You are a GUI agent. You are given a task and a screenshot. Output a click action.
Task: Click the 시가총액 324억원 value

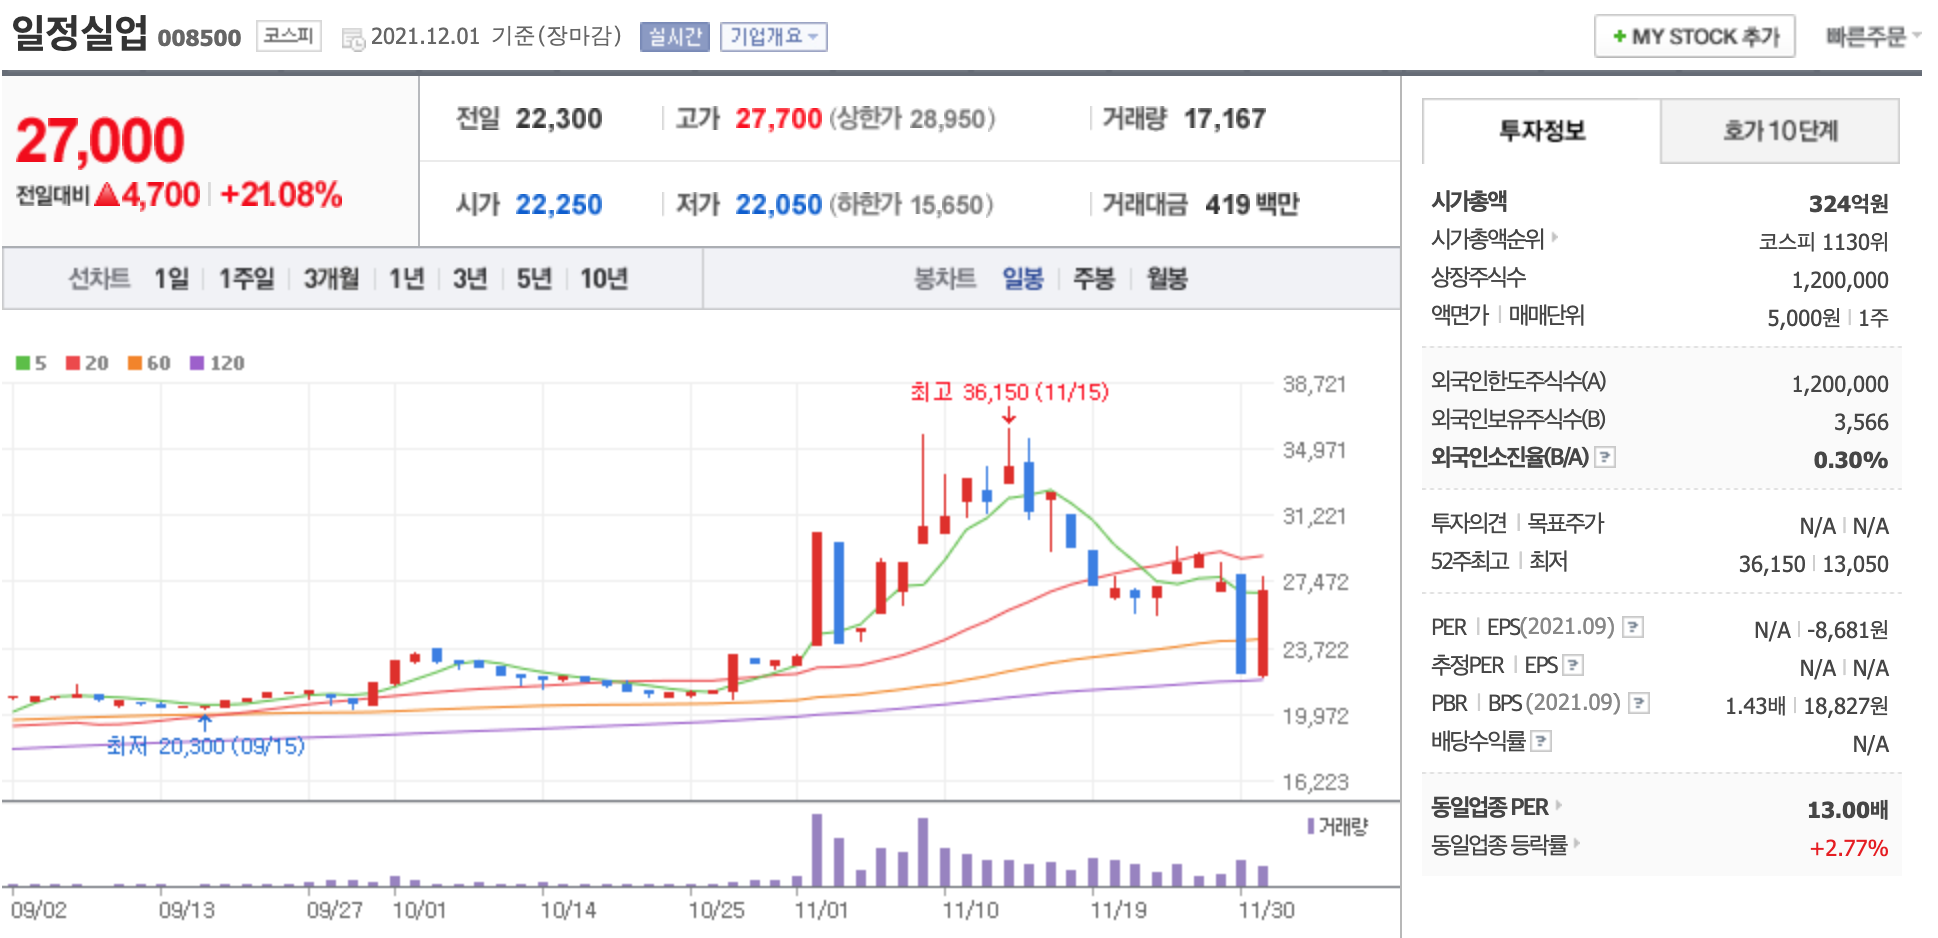point(1848,204)
